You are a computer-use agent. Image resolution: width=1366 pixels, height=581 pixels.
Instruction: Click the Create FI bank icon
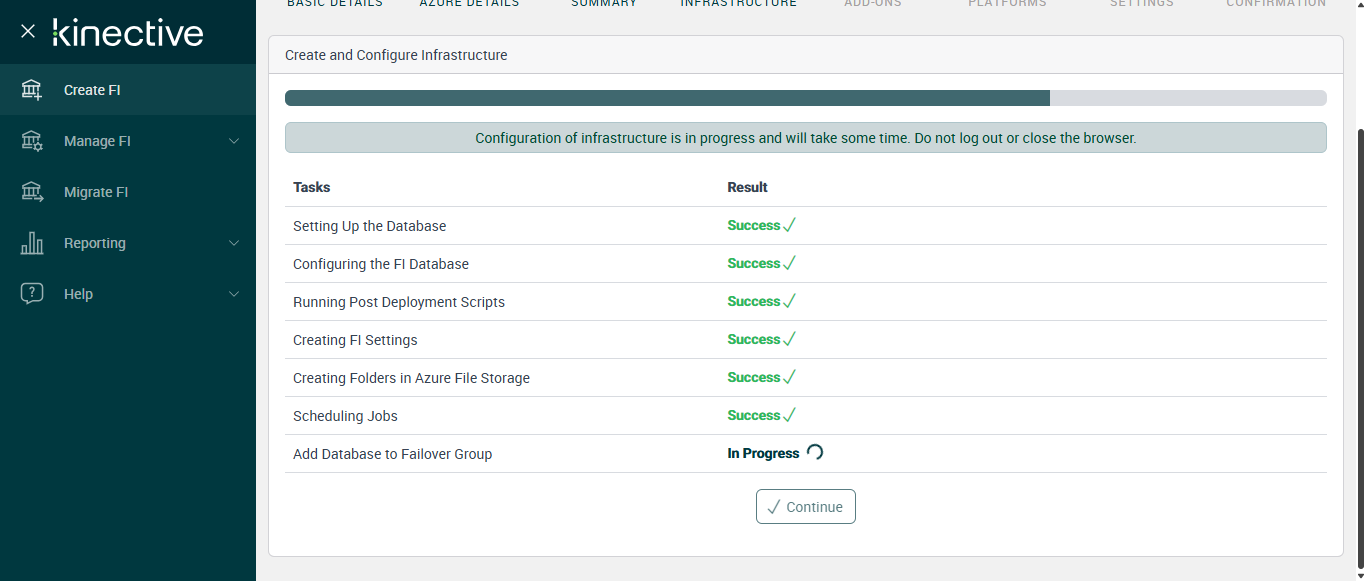pos(32,90)
